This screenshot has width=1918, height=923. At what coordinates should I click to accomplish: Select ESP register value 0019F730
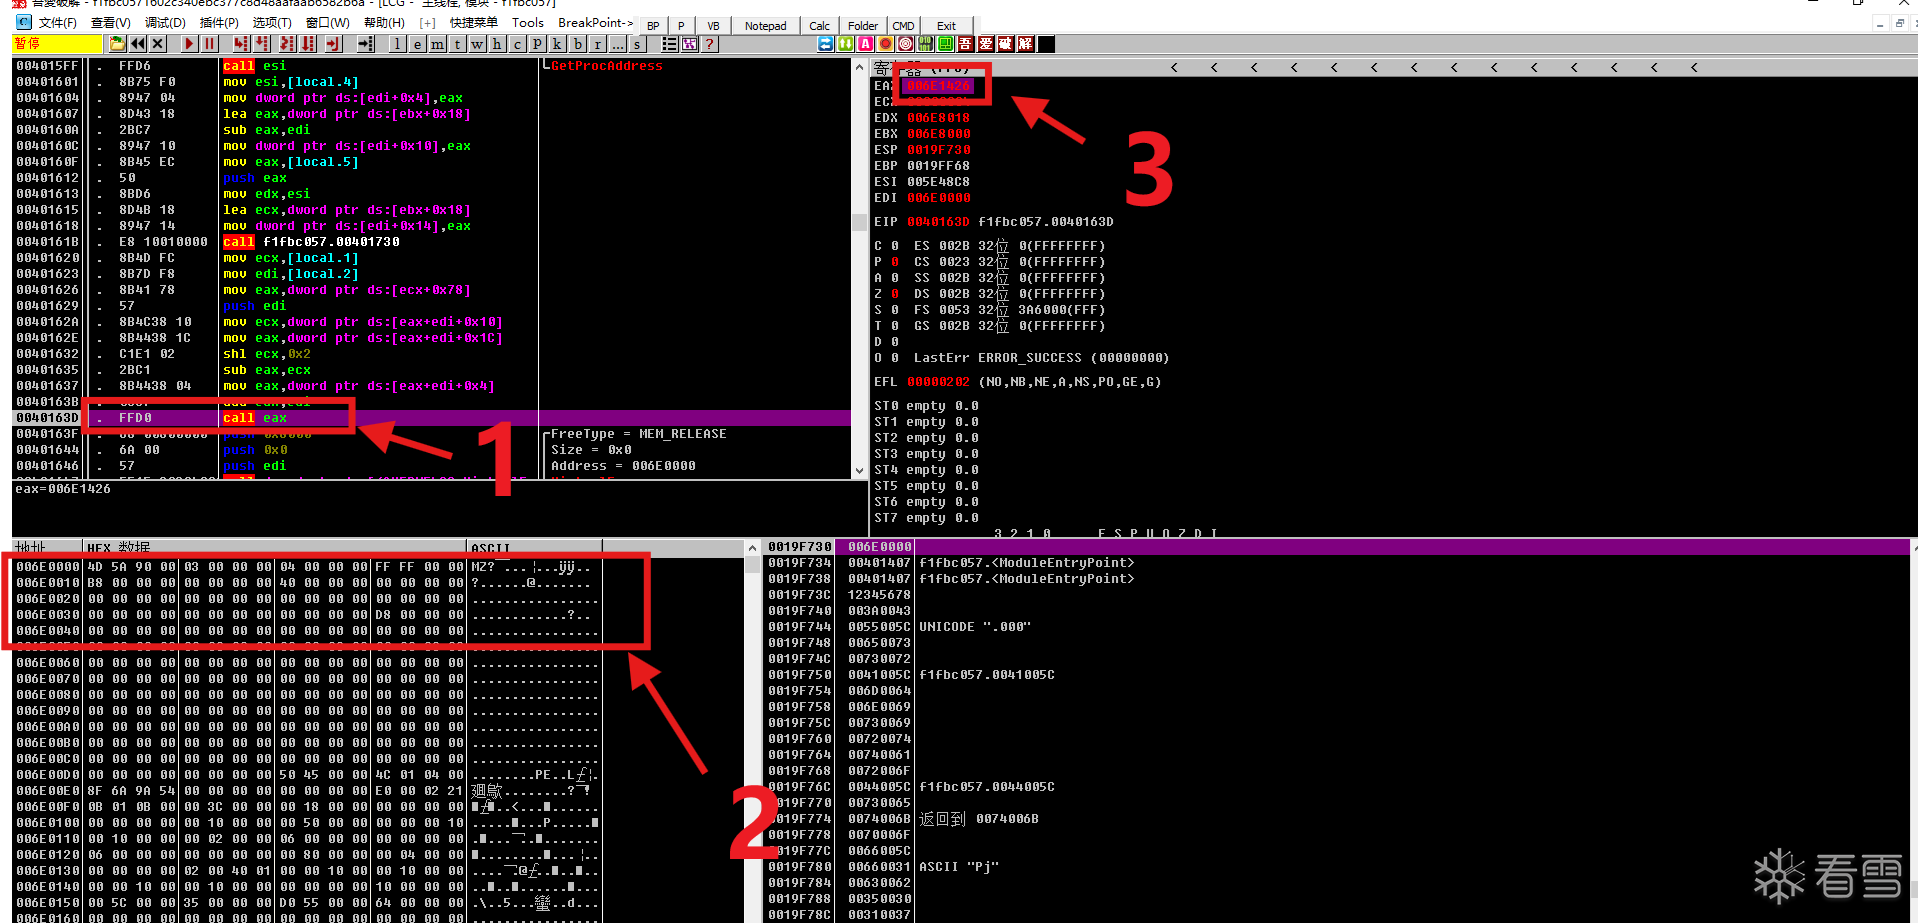(x=938, y=150)
